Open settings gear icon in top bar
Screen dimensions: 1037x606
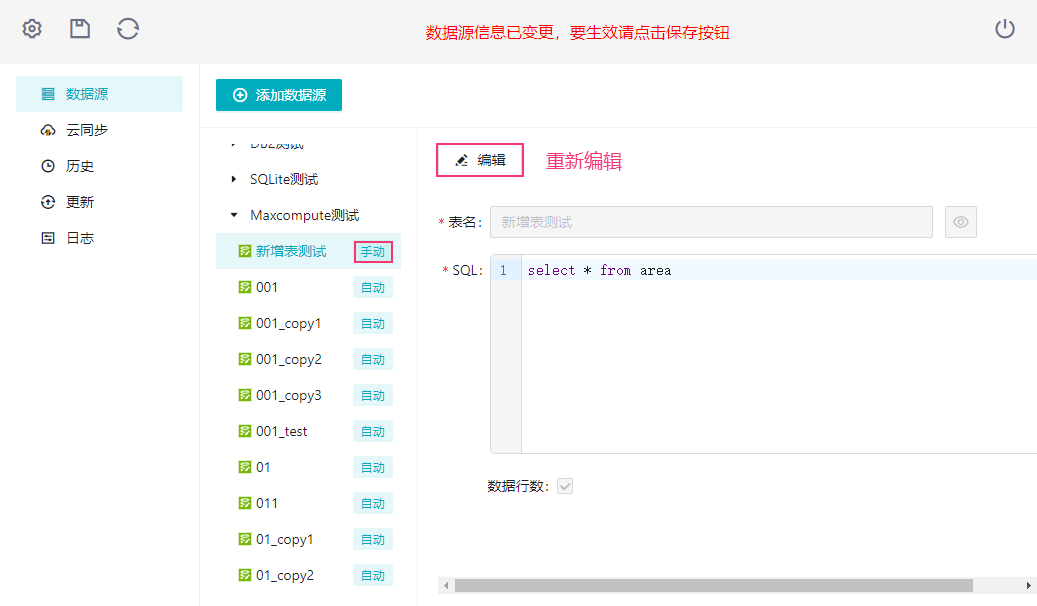pyautogui.click(x=32, y=28)
